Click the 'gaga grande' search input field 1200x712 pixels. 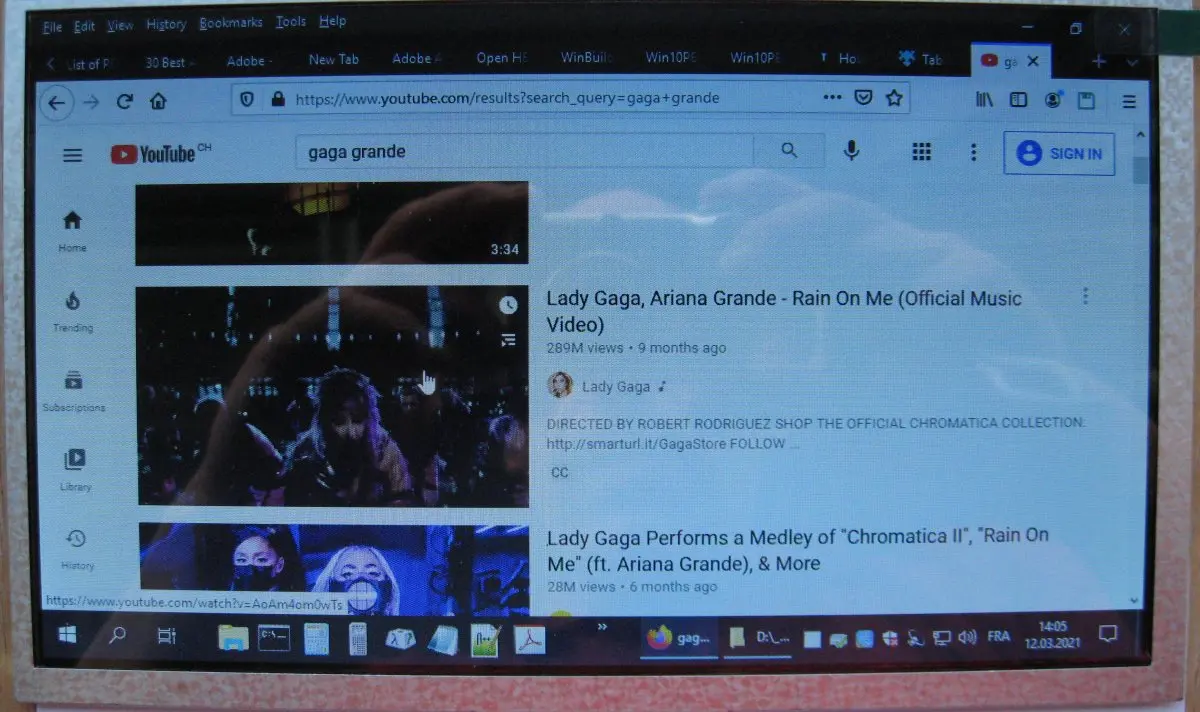525,152
